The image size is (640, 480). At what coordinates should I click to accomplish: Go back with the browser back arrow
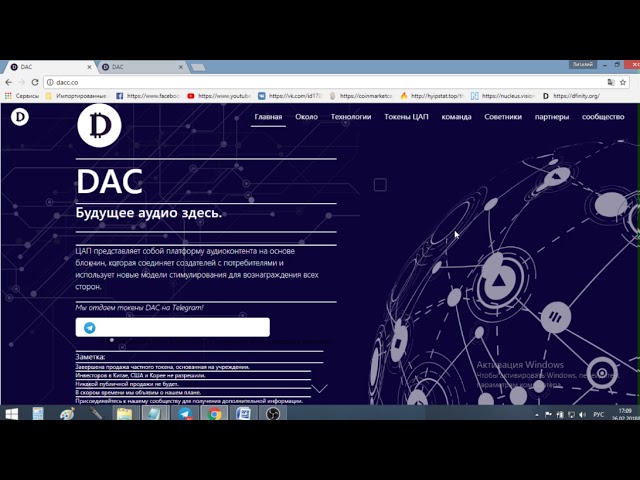pos(9,82)
